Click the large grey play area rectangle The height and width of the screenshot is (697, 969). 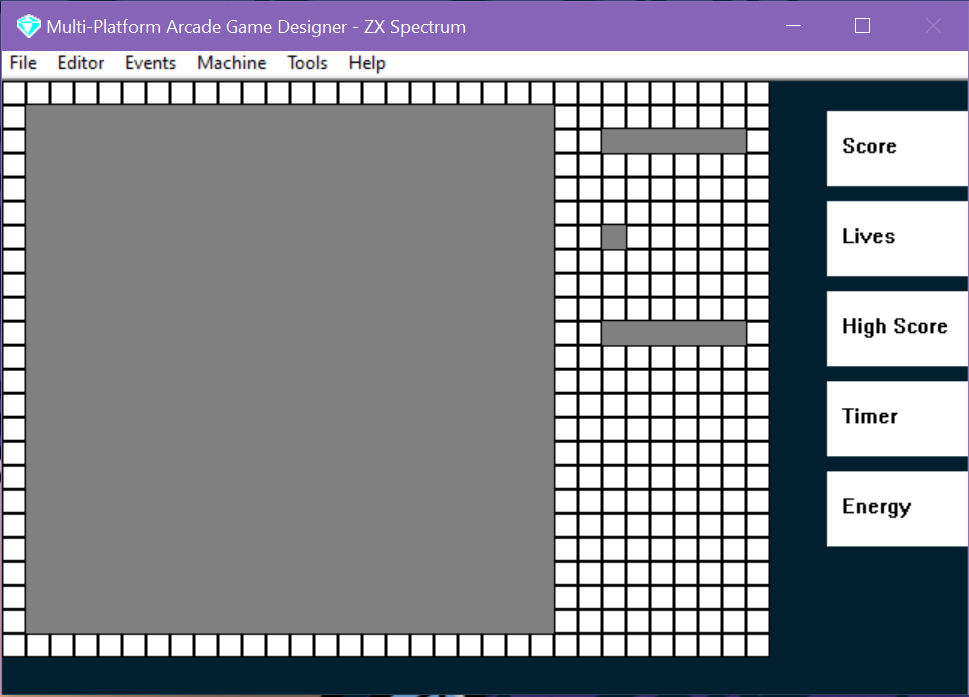click(290, 370)
